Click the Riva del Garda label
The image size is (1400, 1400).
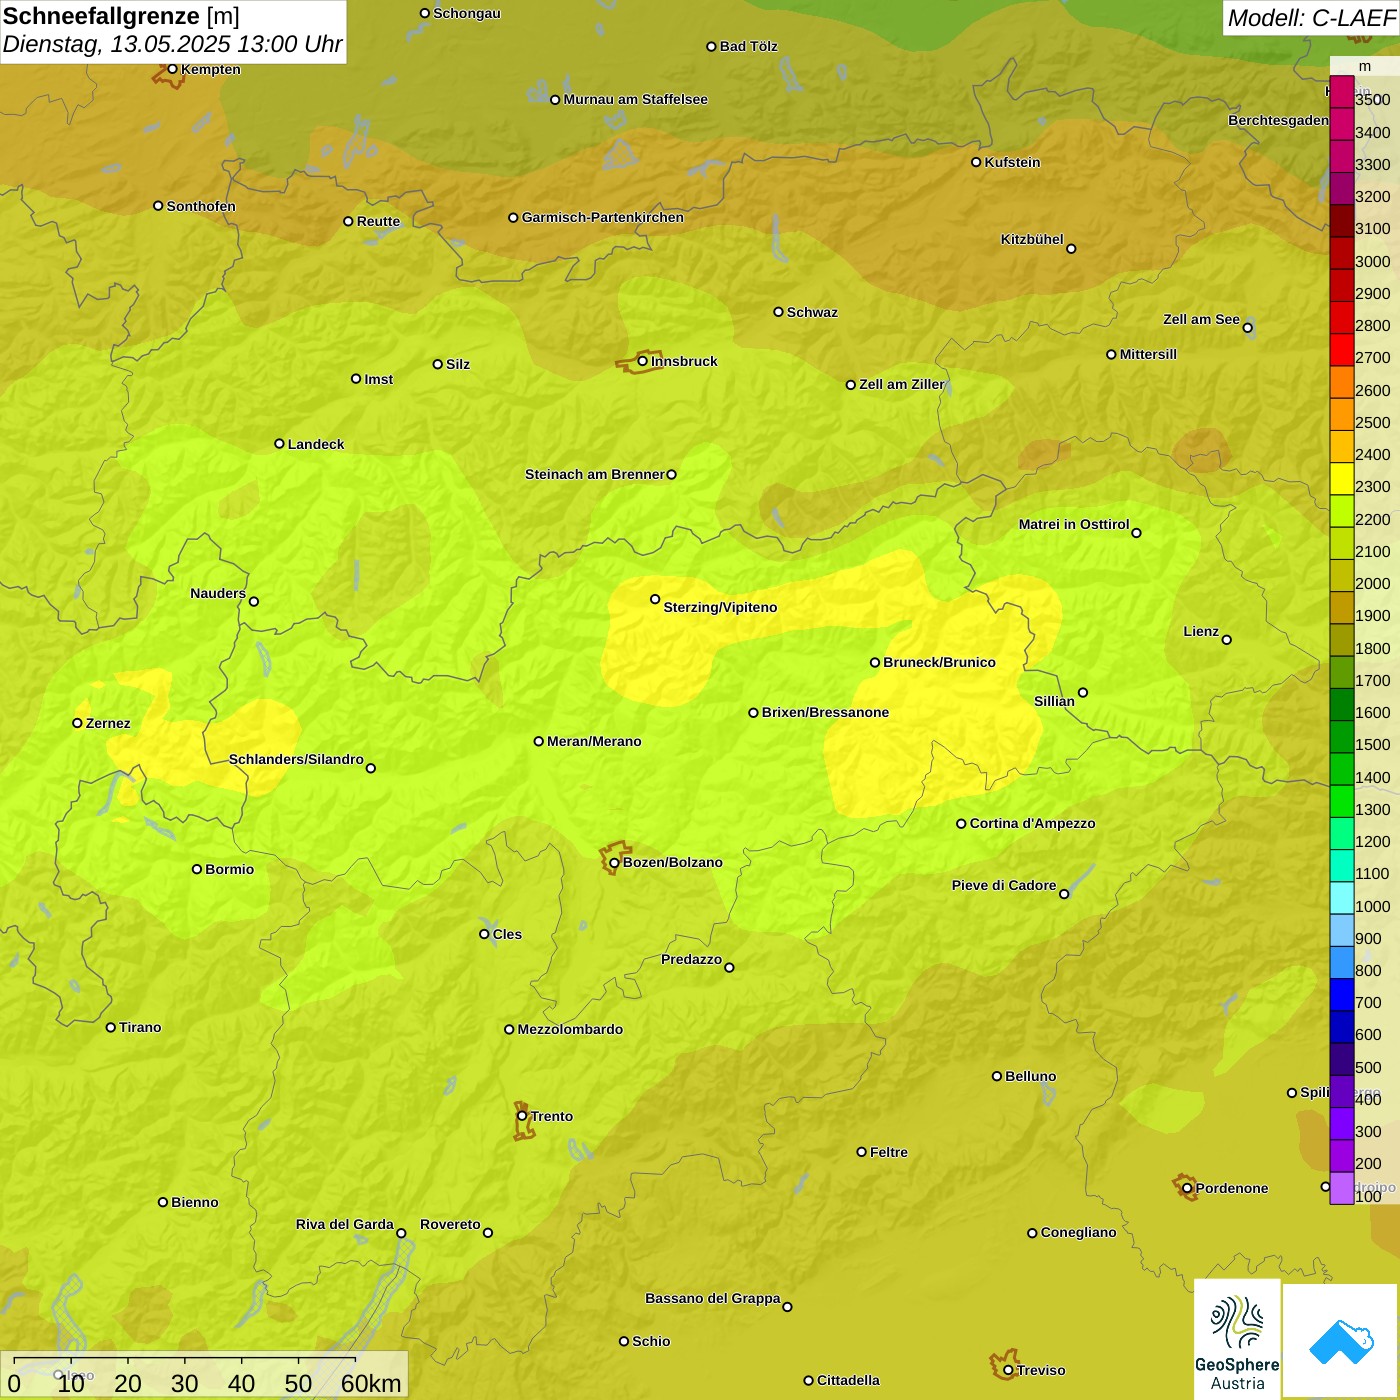click(x=345, y=1224)
